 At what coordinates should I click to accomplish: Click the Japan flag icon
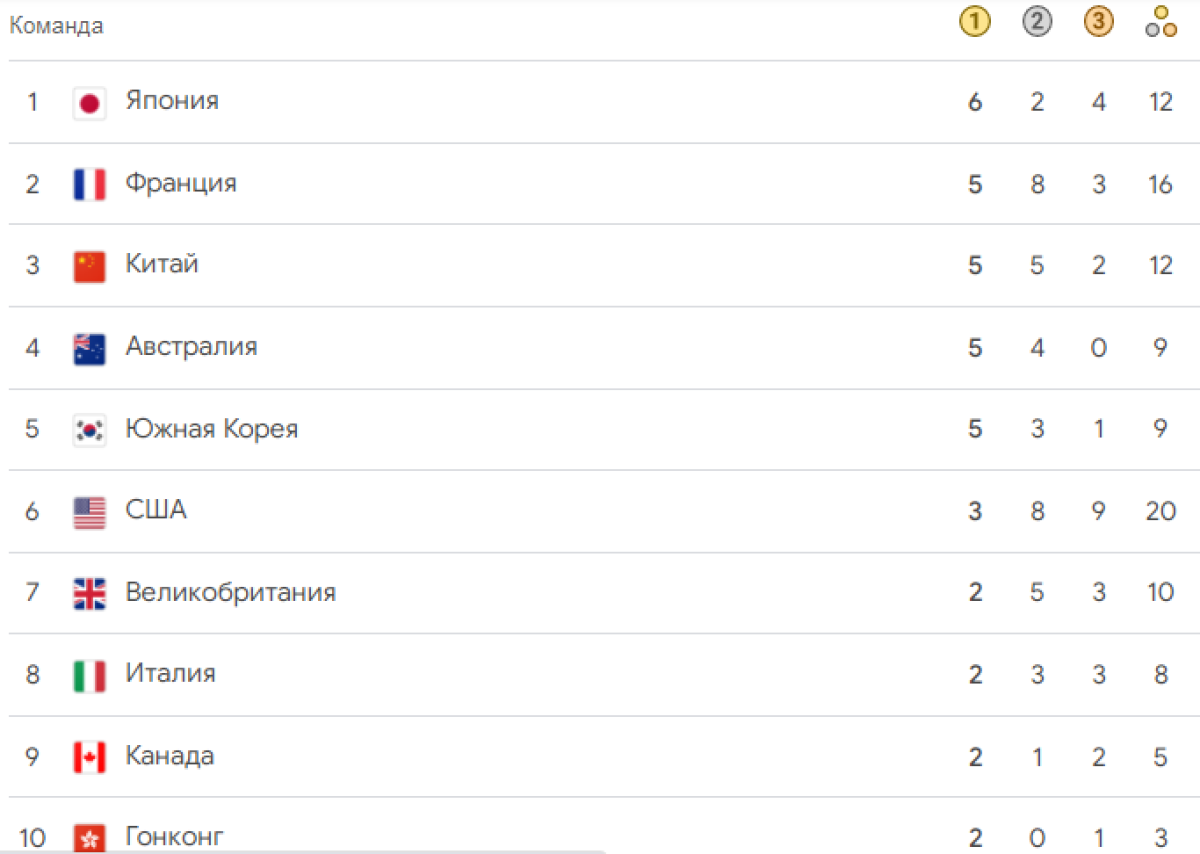pos(90,103)
